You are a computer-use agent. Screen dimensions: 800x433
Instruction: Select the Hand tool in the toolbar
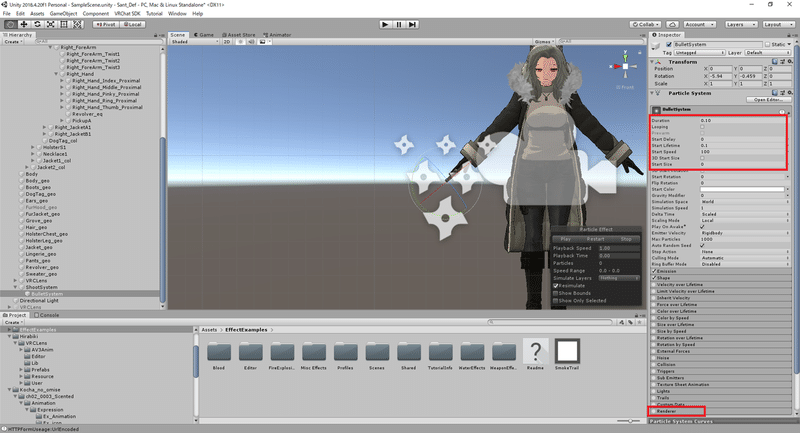click(x=10, y=24)
